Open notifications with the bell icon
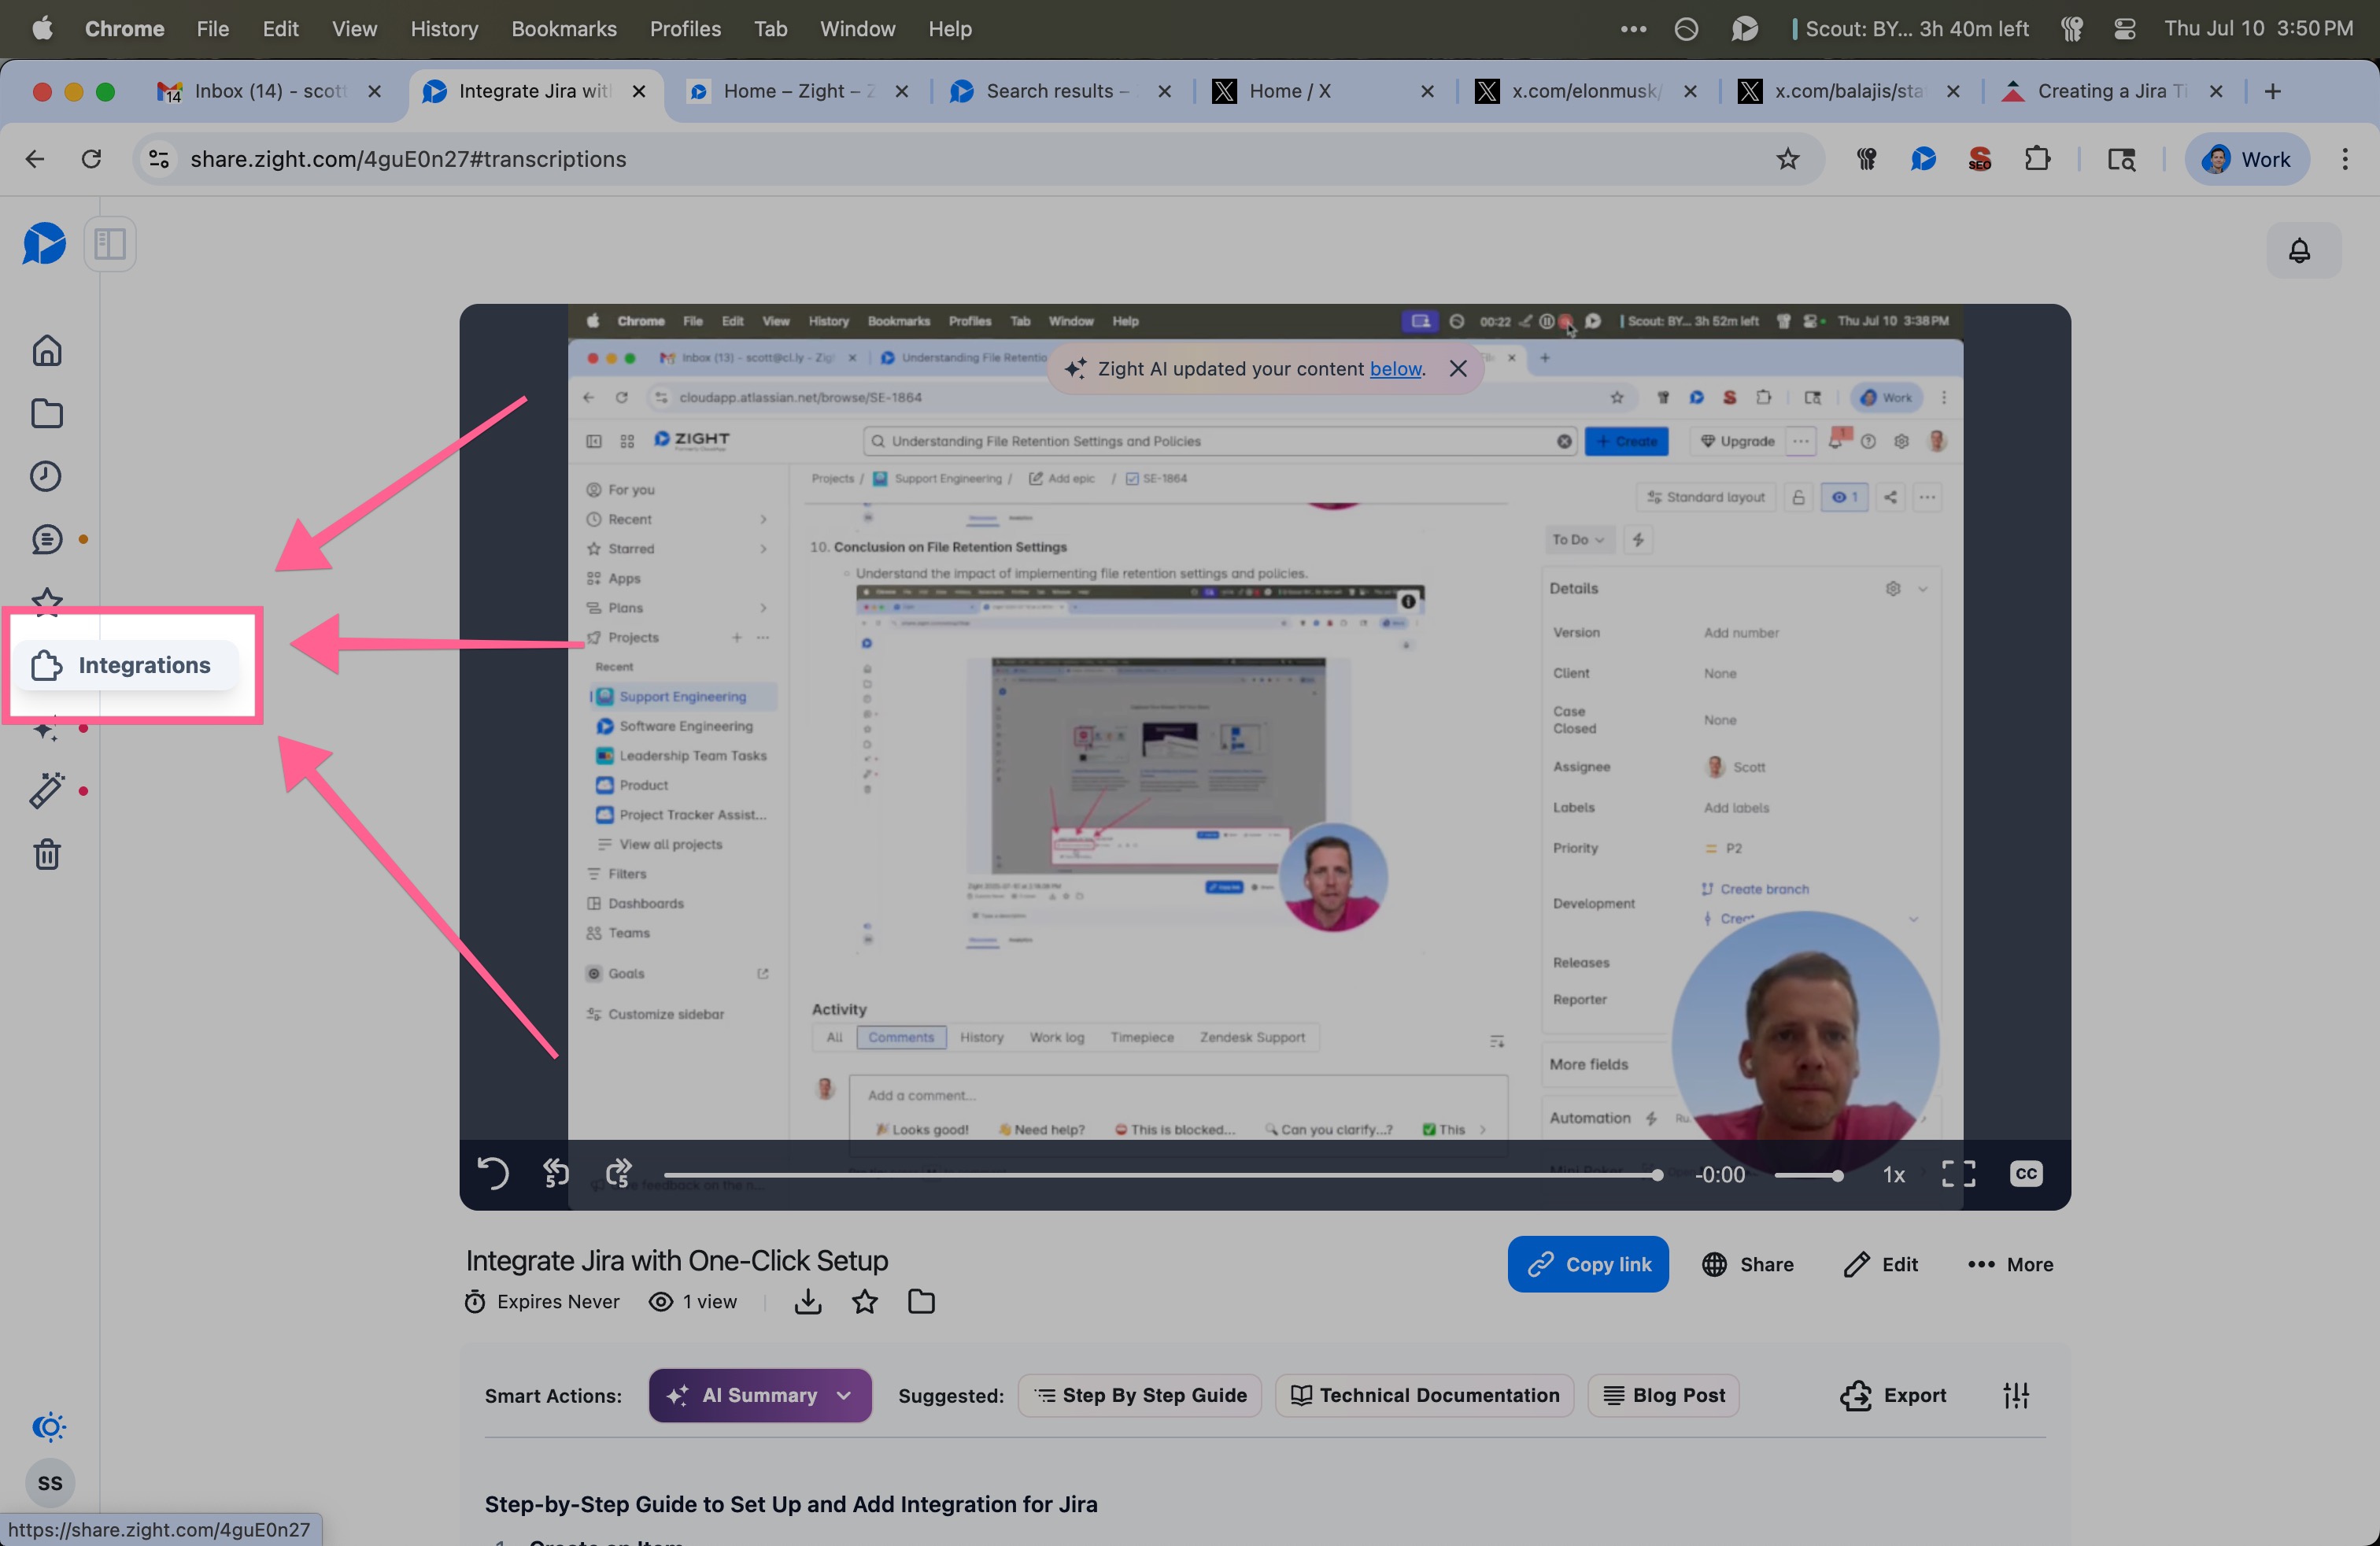Image resolution: width=2380 pixels, height=1546 pixels. click(2299, 250)
